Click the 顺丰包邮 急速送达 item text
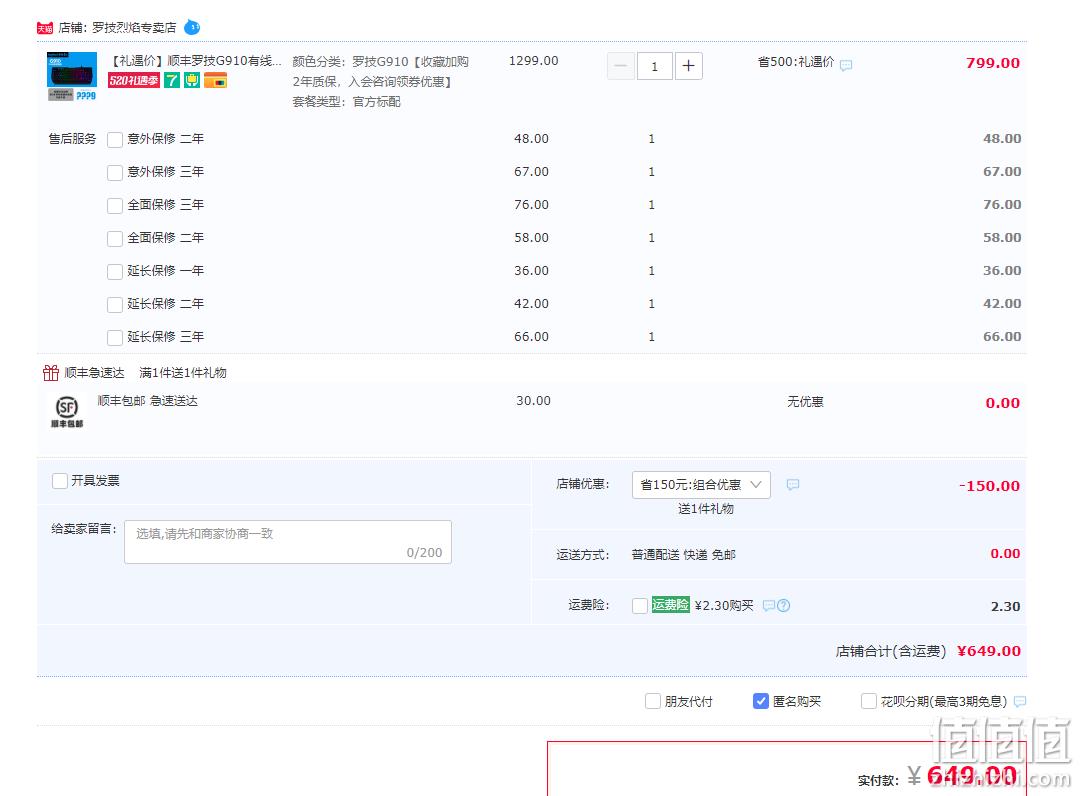 click(x=147, y=401)
